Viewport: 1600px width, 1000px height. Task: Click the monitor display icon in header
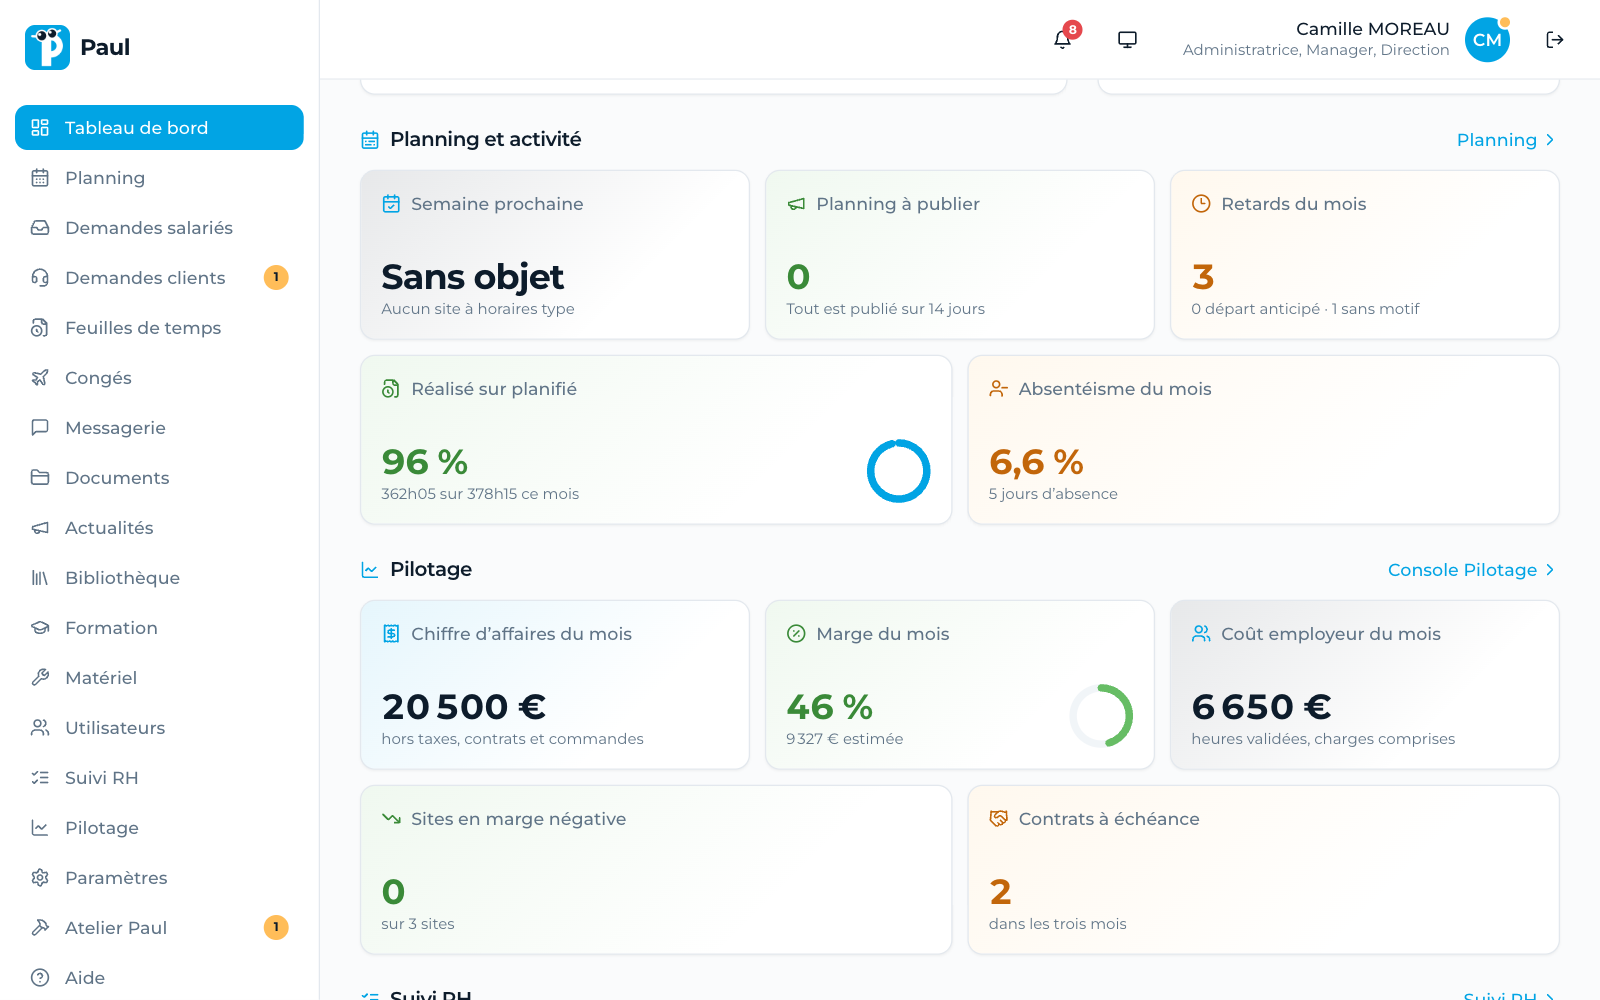click(1127, 40)
